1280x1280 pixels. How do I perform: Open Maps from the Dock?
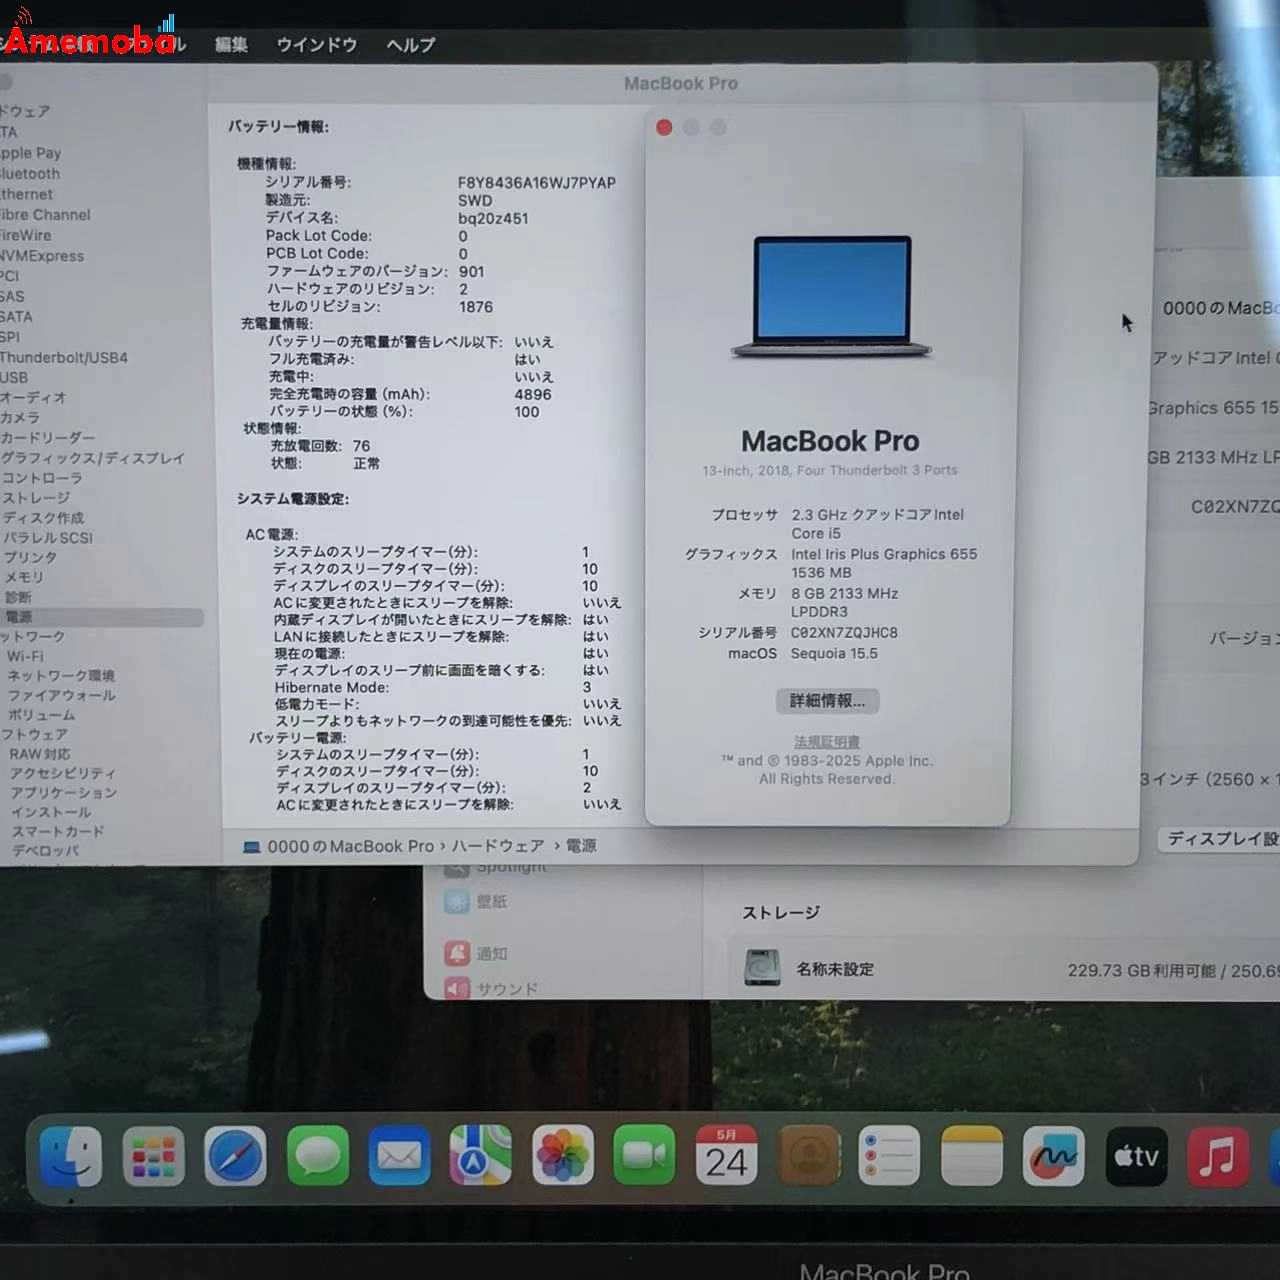coord(481,1157)
